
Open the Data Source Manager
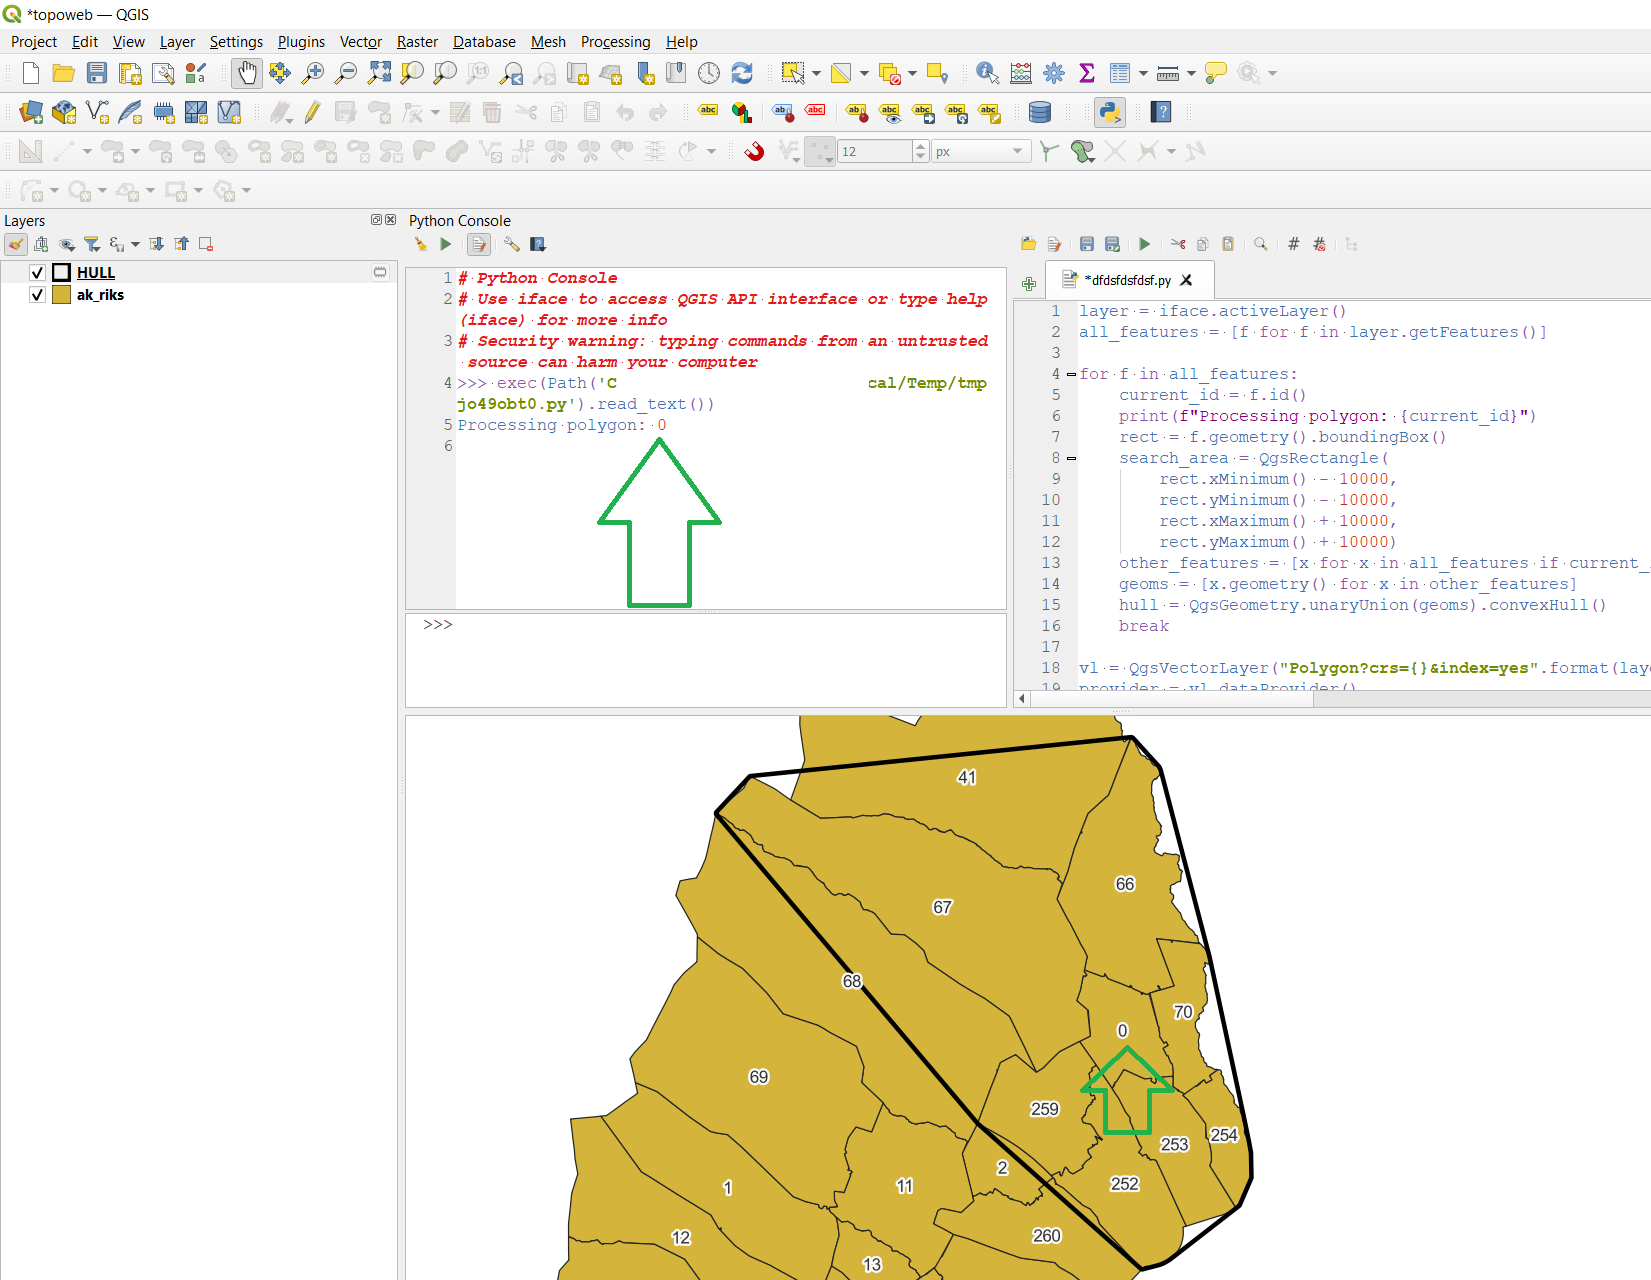click(31, 112)
